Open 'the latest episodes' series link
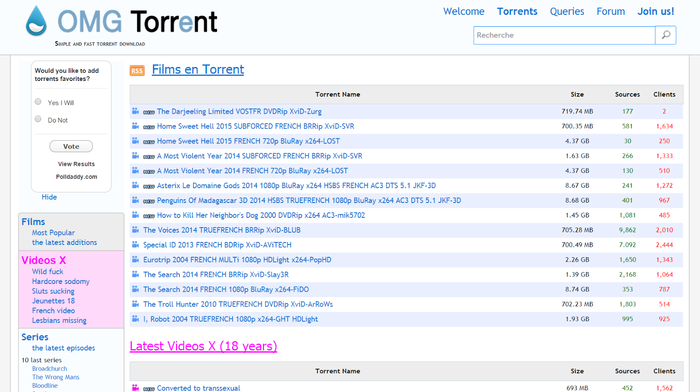The width and height of the screenshot is (700, 392). point(63,348)
